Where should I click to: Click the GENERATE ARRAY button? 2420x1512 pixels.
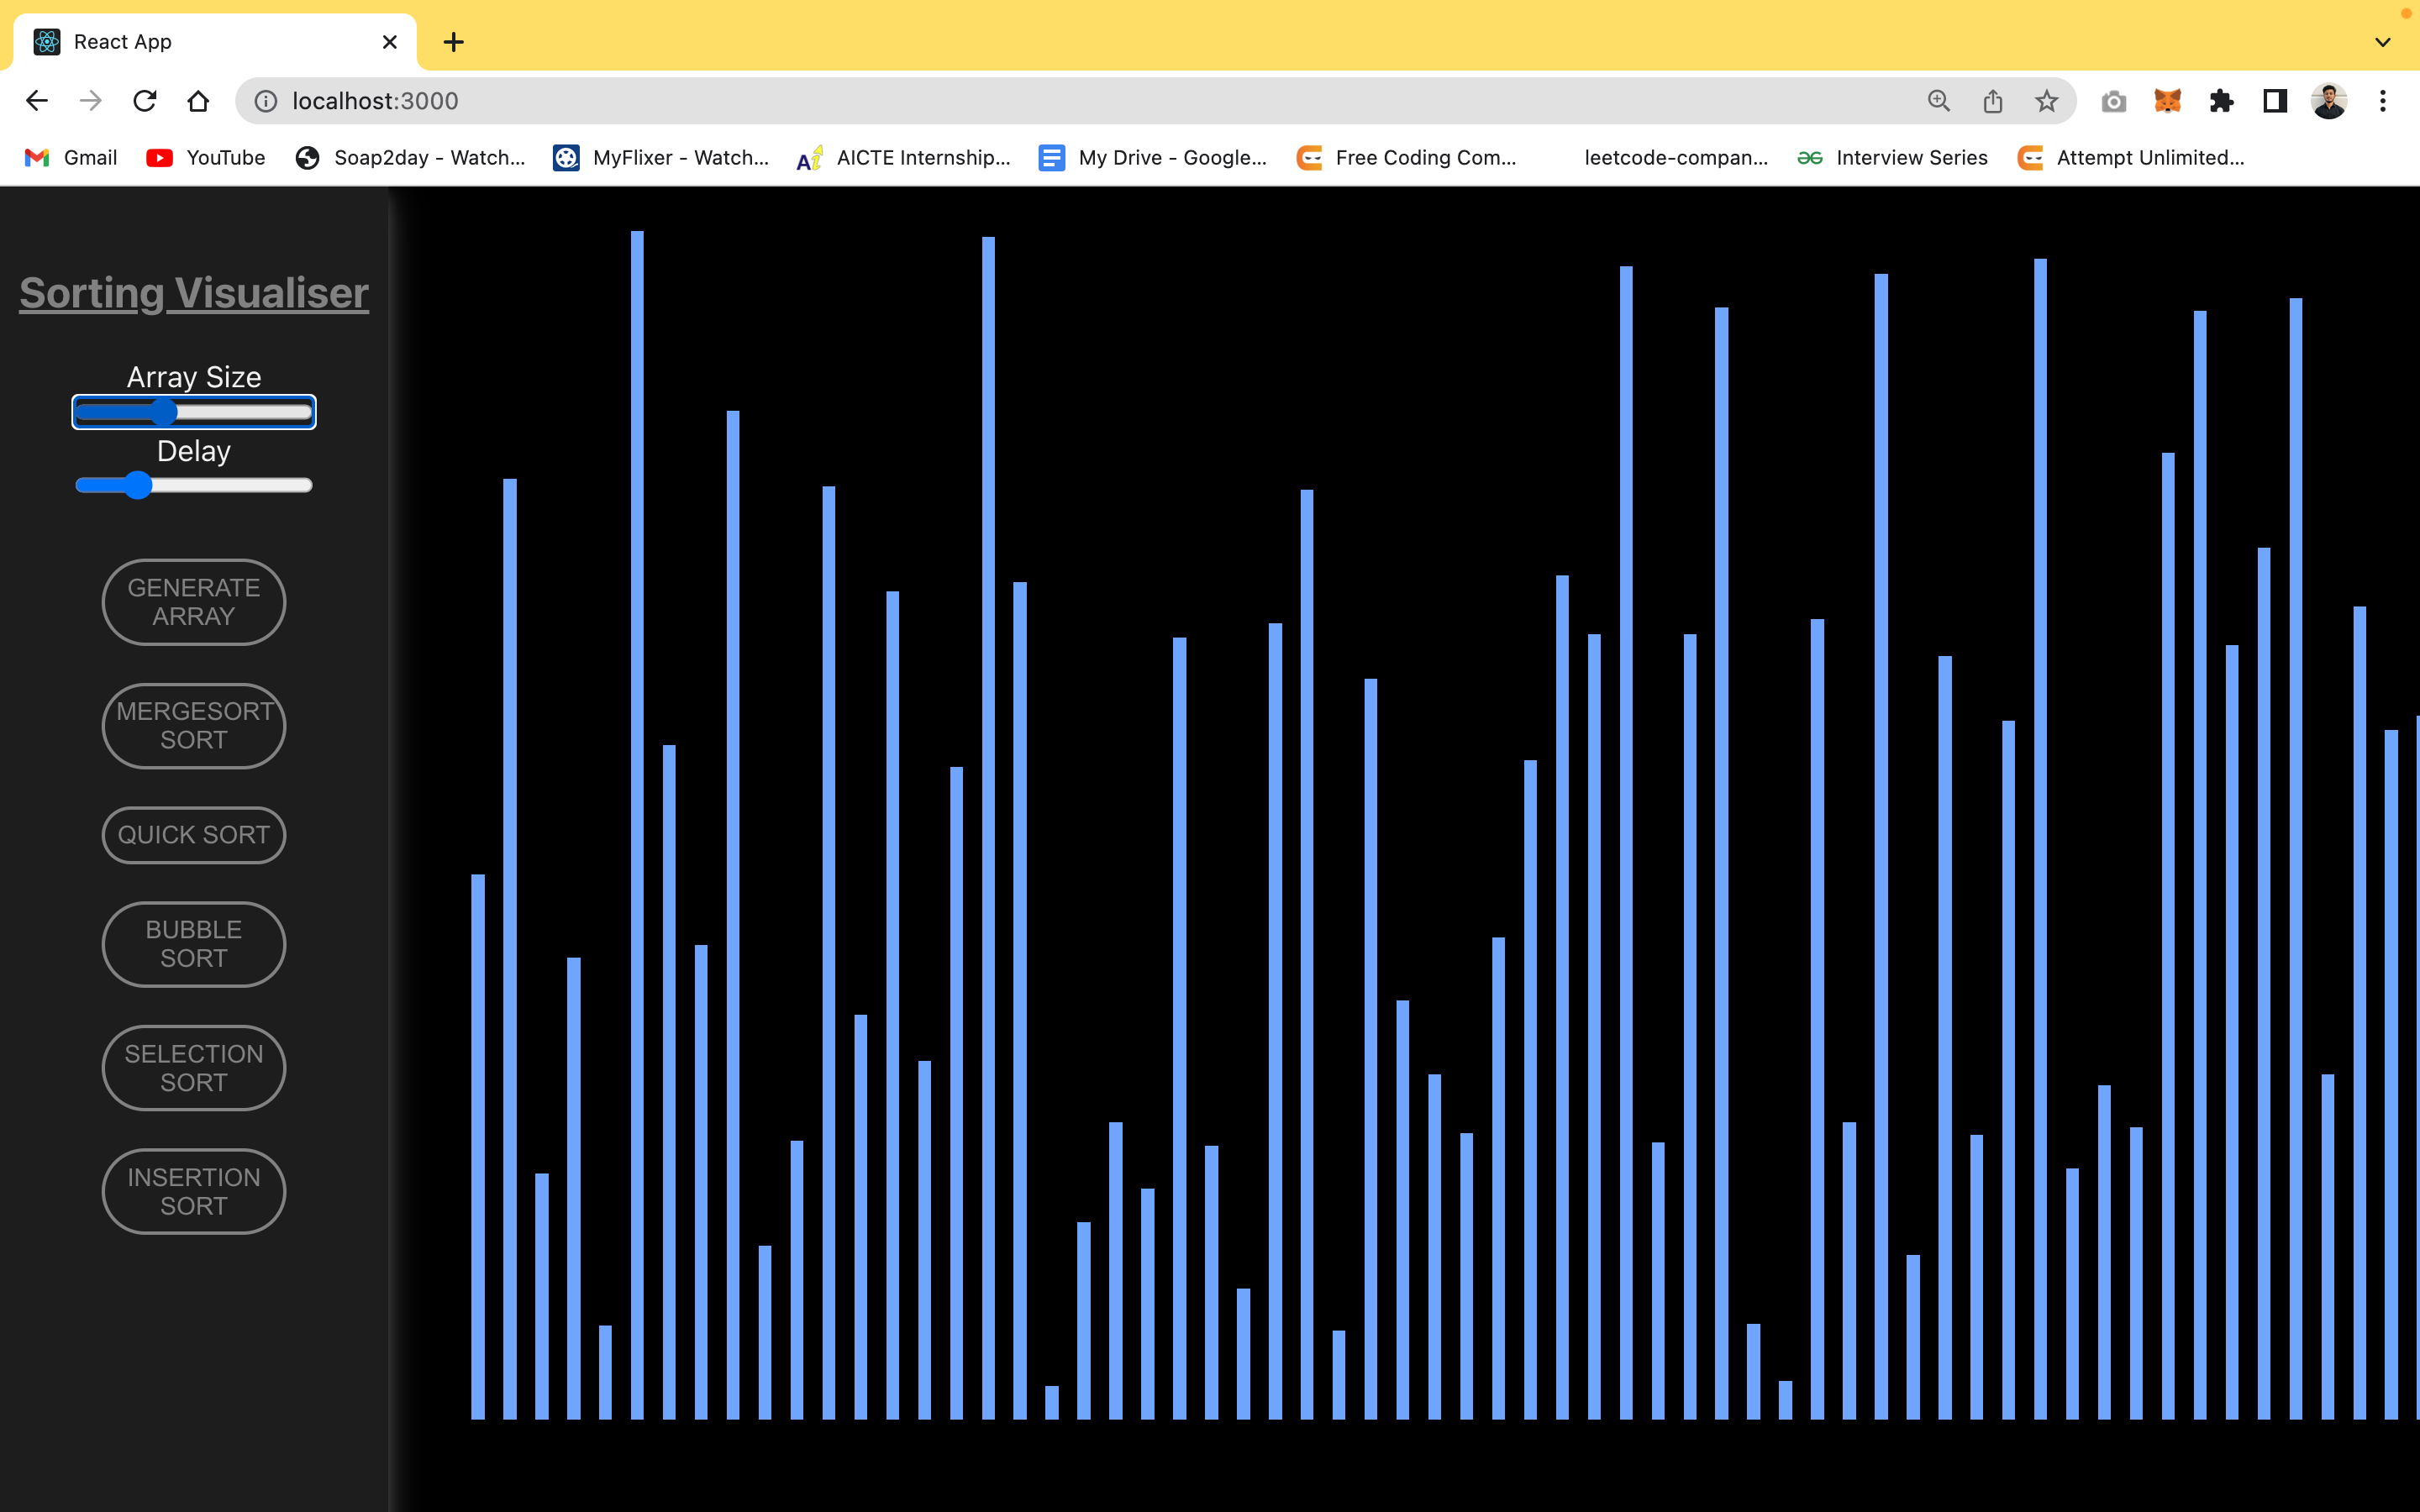(x=193, y=601)
